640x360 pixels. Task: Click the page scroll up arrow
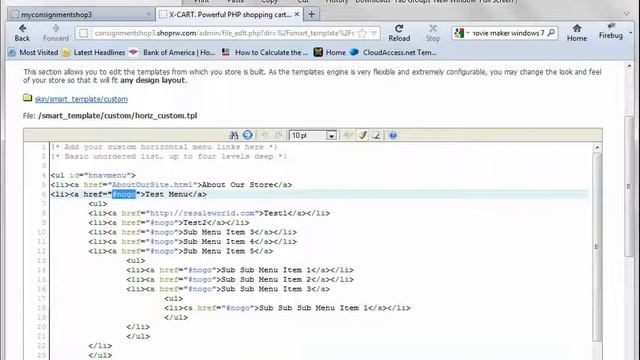tap(629, 66)
